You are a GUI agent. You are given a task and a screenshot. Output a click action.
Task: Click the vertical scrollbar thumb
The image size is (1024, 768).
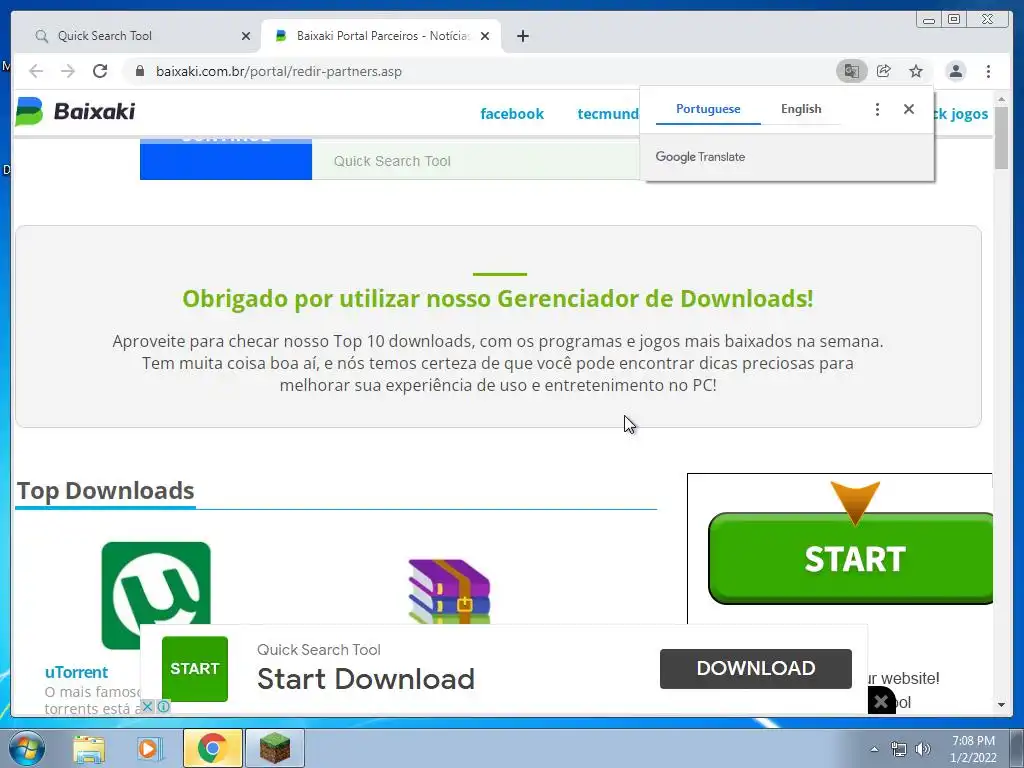click(x=1001, y=137)
